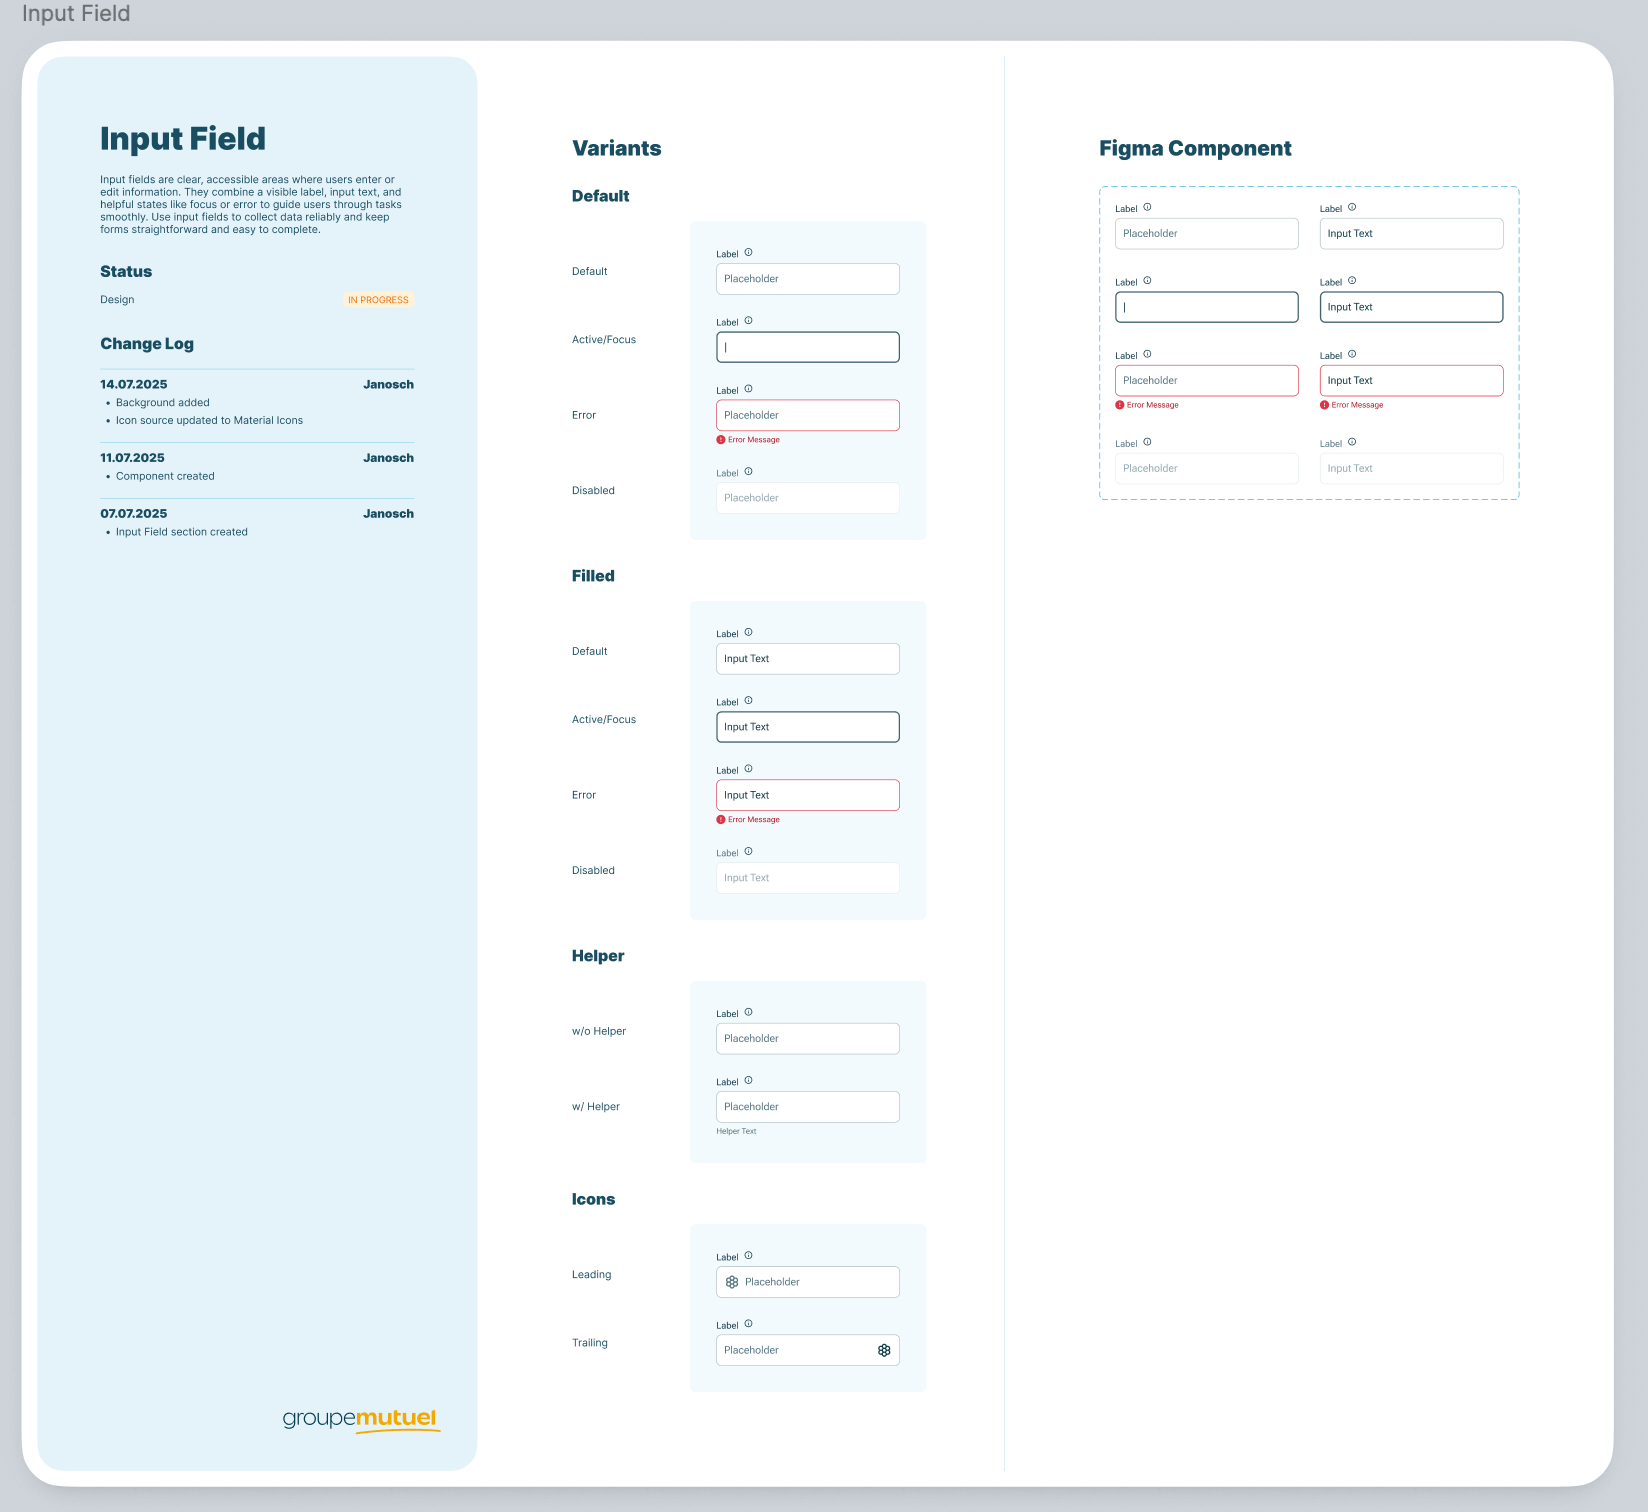Click the w/o Helper placeholder input field

click(x=807, y=1039)
